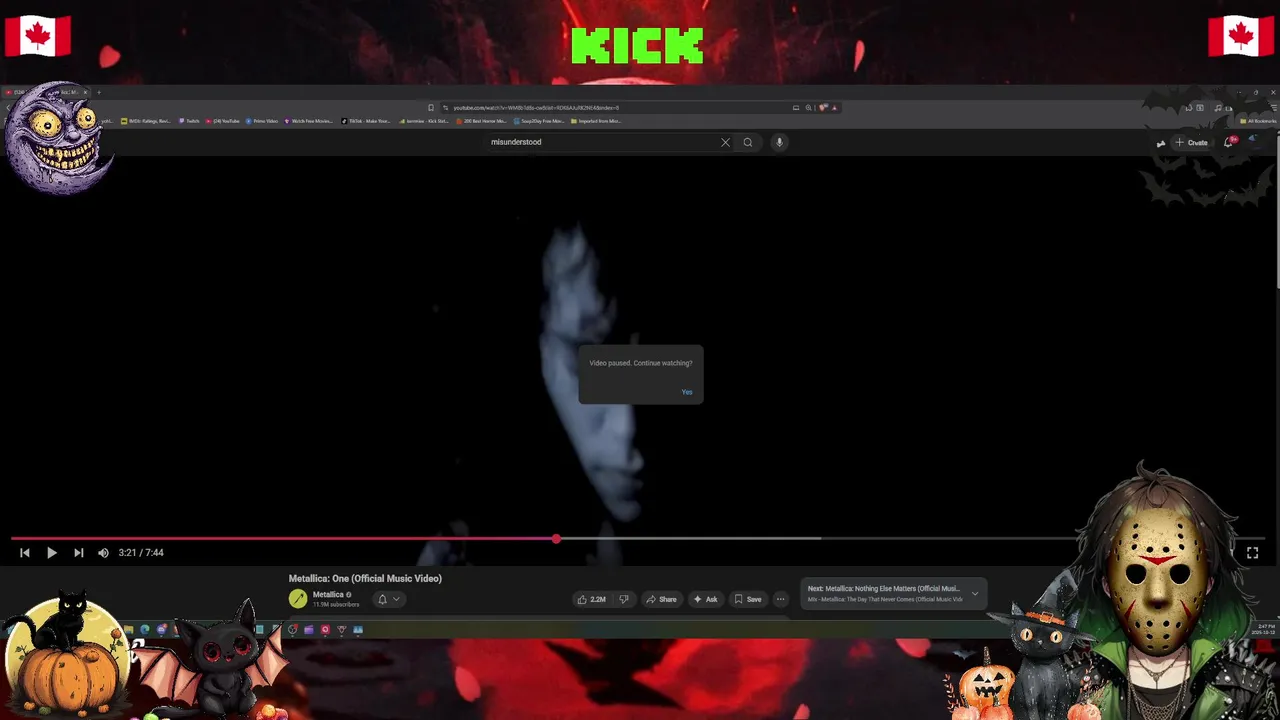Mute the video volume speaker icon

click(x=103, y=552)
